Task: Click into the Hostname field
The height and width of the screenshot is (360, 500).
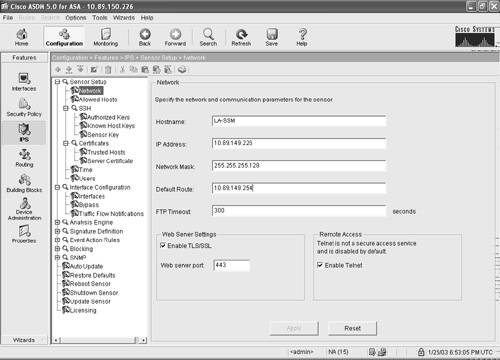Action: pos(299,121)
